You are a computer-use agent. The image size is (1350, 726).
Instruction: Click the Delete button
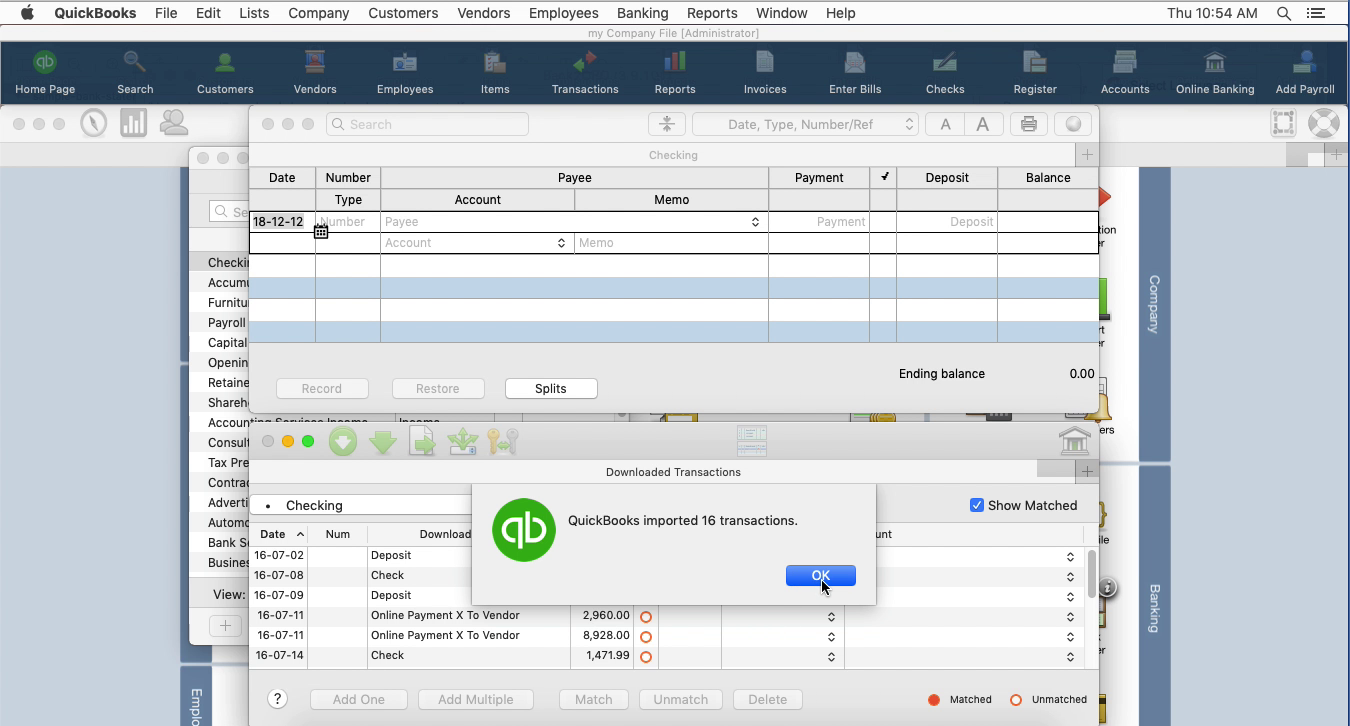click(768, 699)
